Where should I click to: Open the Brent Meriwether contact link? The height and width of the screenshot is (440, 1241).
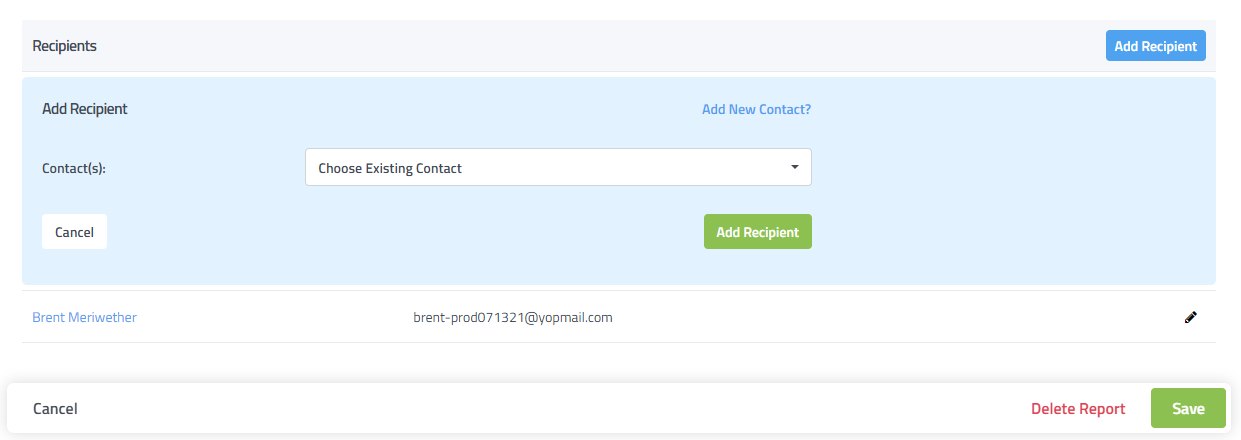(84, 317)
